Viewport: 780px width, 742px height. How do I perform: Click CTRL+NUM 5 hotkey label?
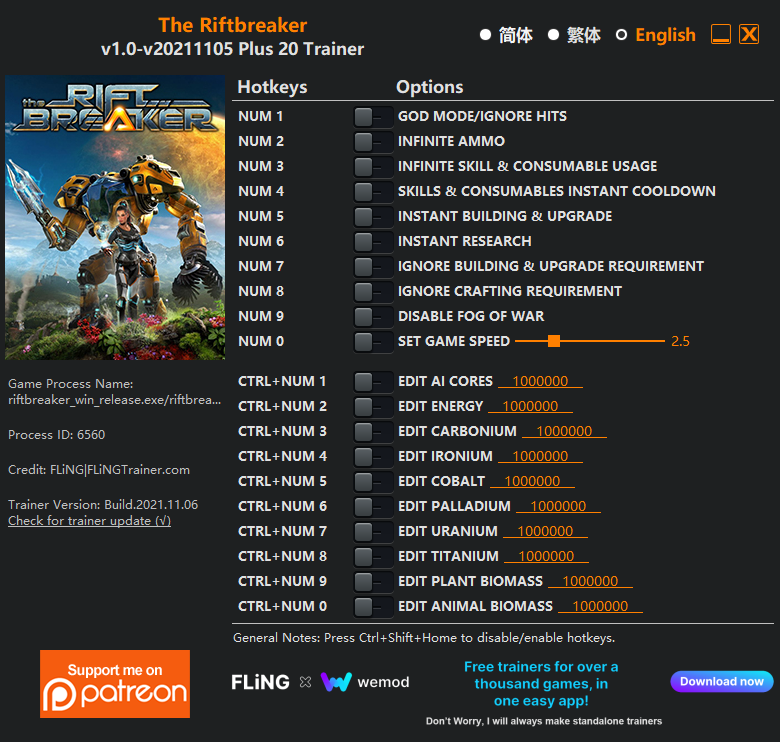click(x=283, y=481)
